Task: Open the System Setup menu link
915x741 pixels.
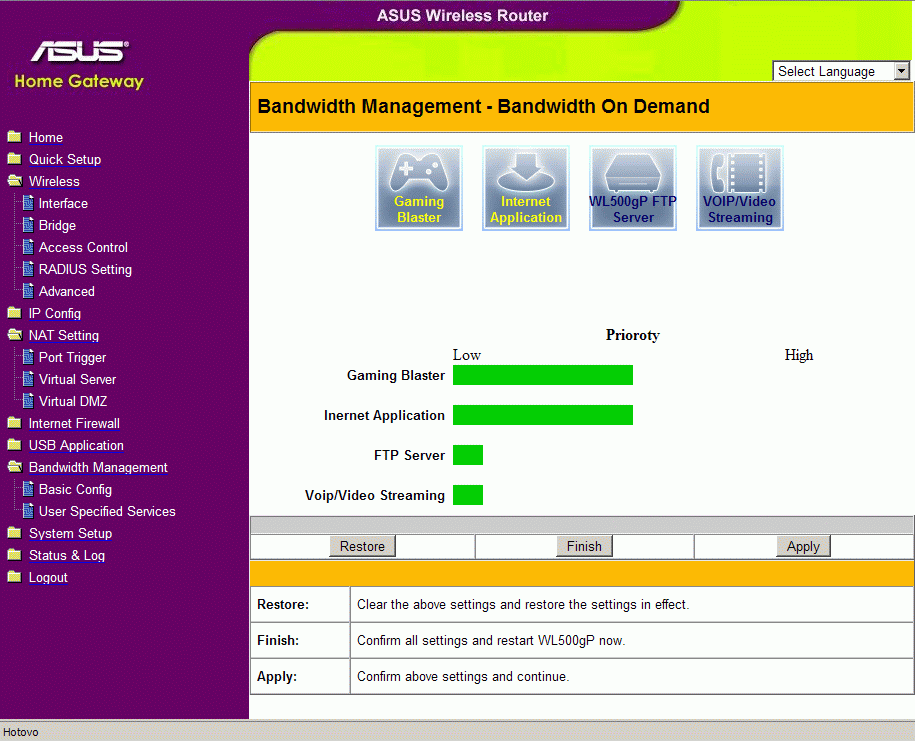Action: [x=71, y=534]
